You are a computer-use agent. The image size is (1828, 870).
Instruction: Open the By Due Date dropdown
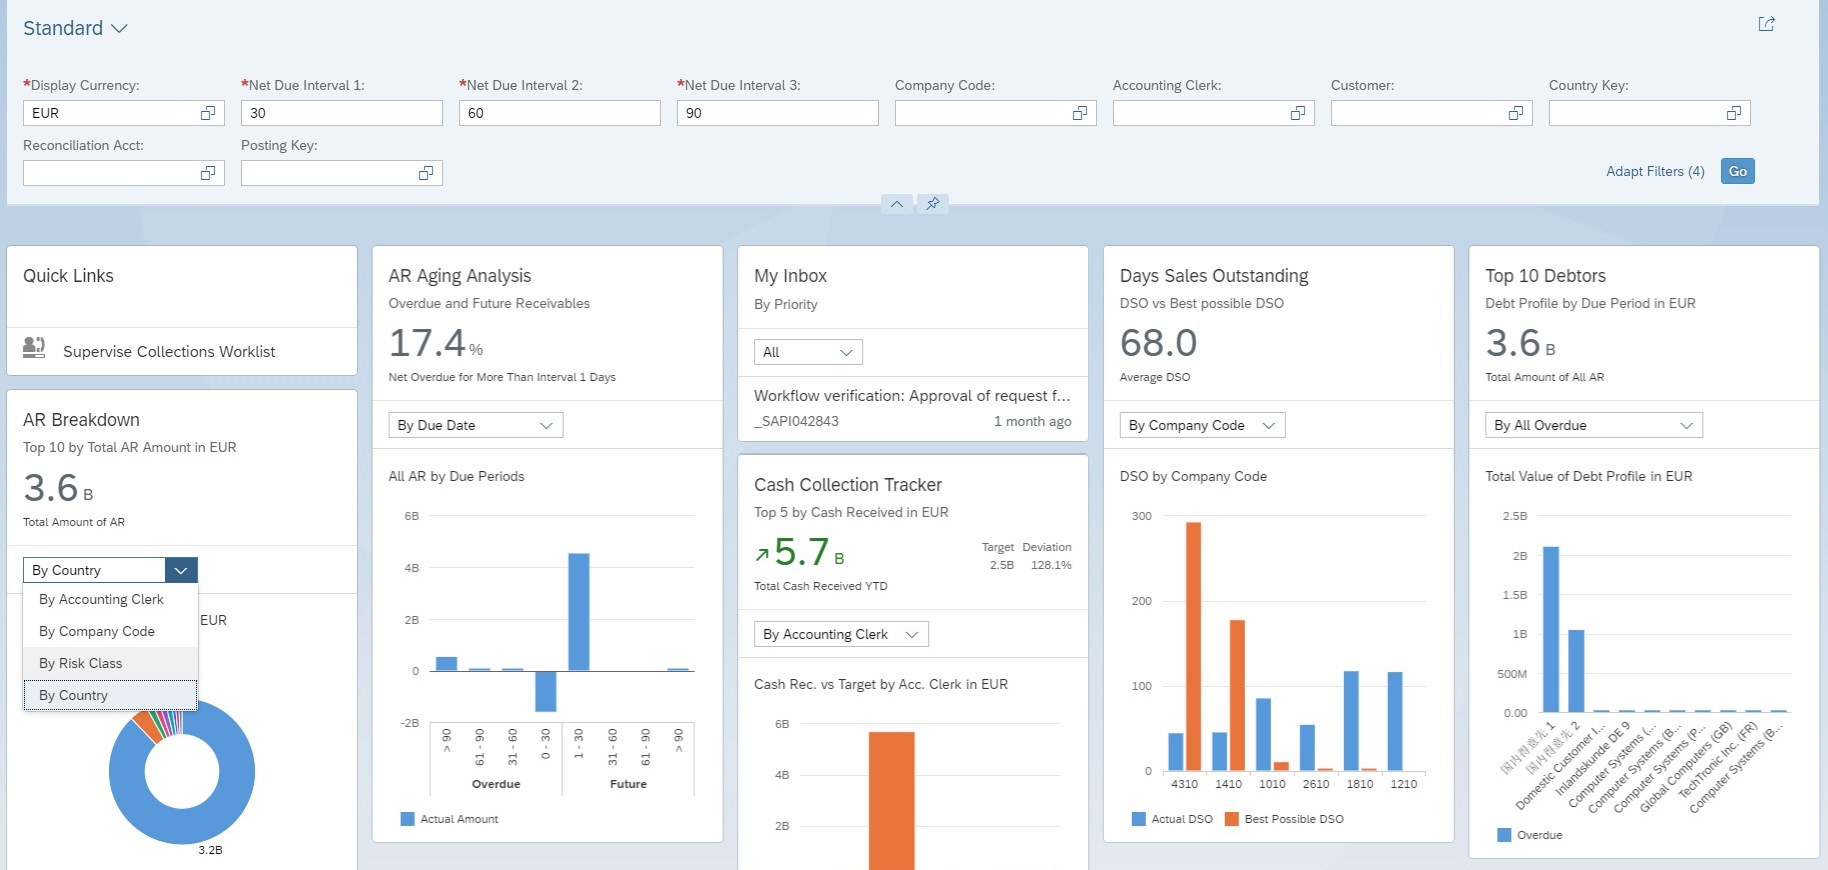[475, 425]
